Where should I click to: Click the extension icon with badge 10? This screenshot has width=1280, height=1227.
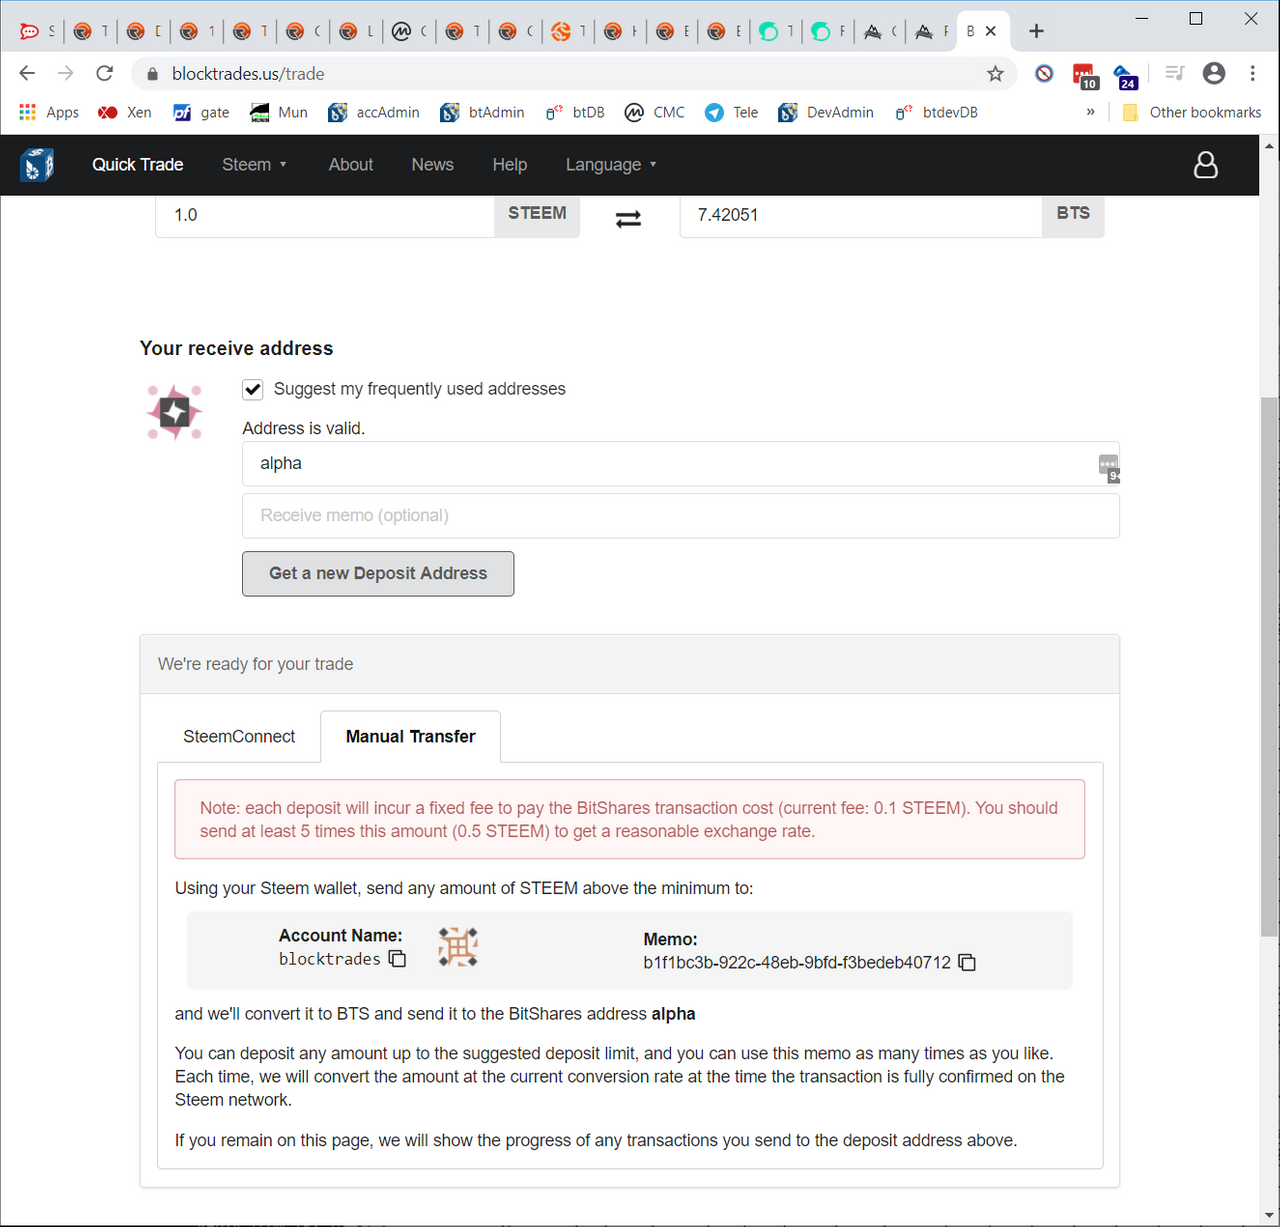(1084, 76)
